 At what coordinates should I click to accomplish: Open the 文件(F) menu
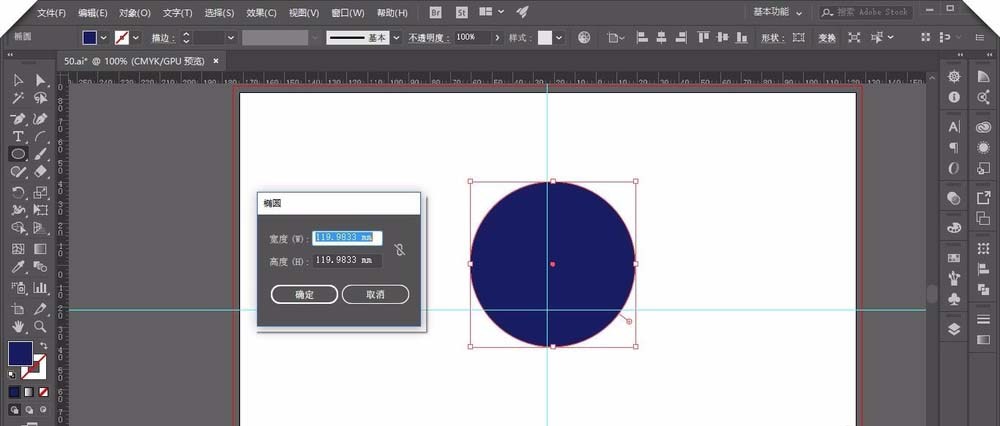pyautogui.click(x=51, y=13)
